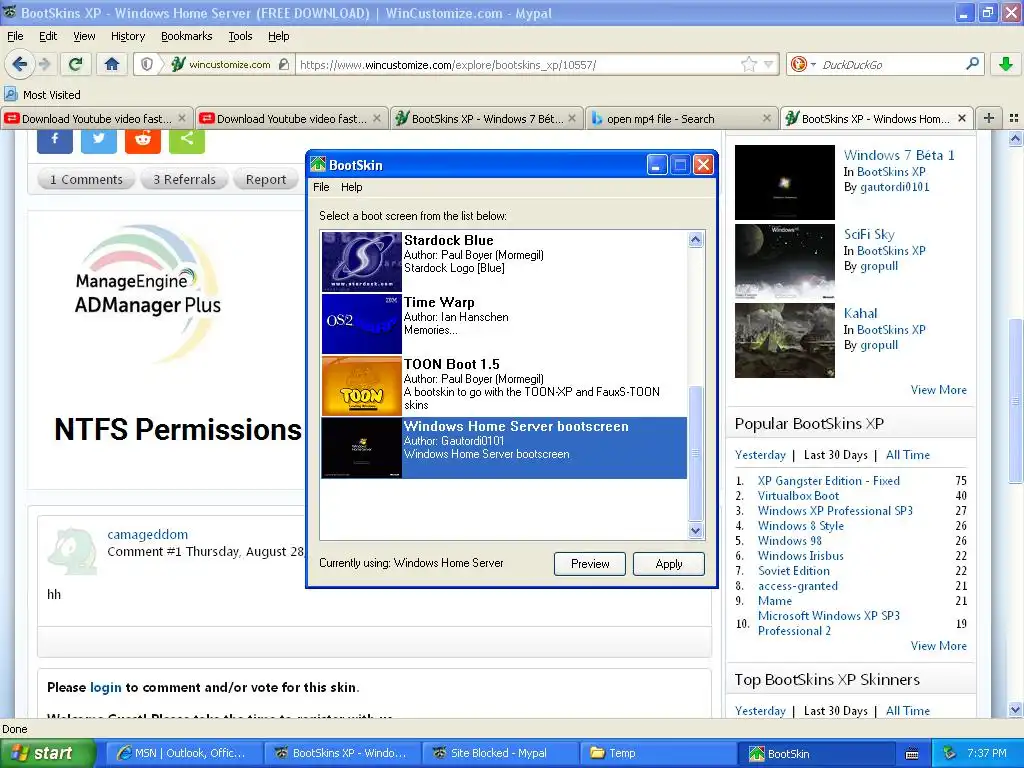Image resolution: width=1024 pixels, height=768 pixels.
Task: Open the Windows Start button
Action: (x=48, y=753)
